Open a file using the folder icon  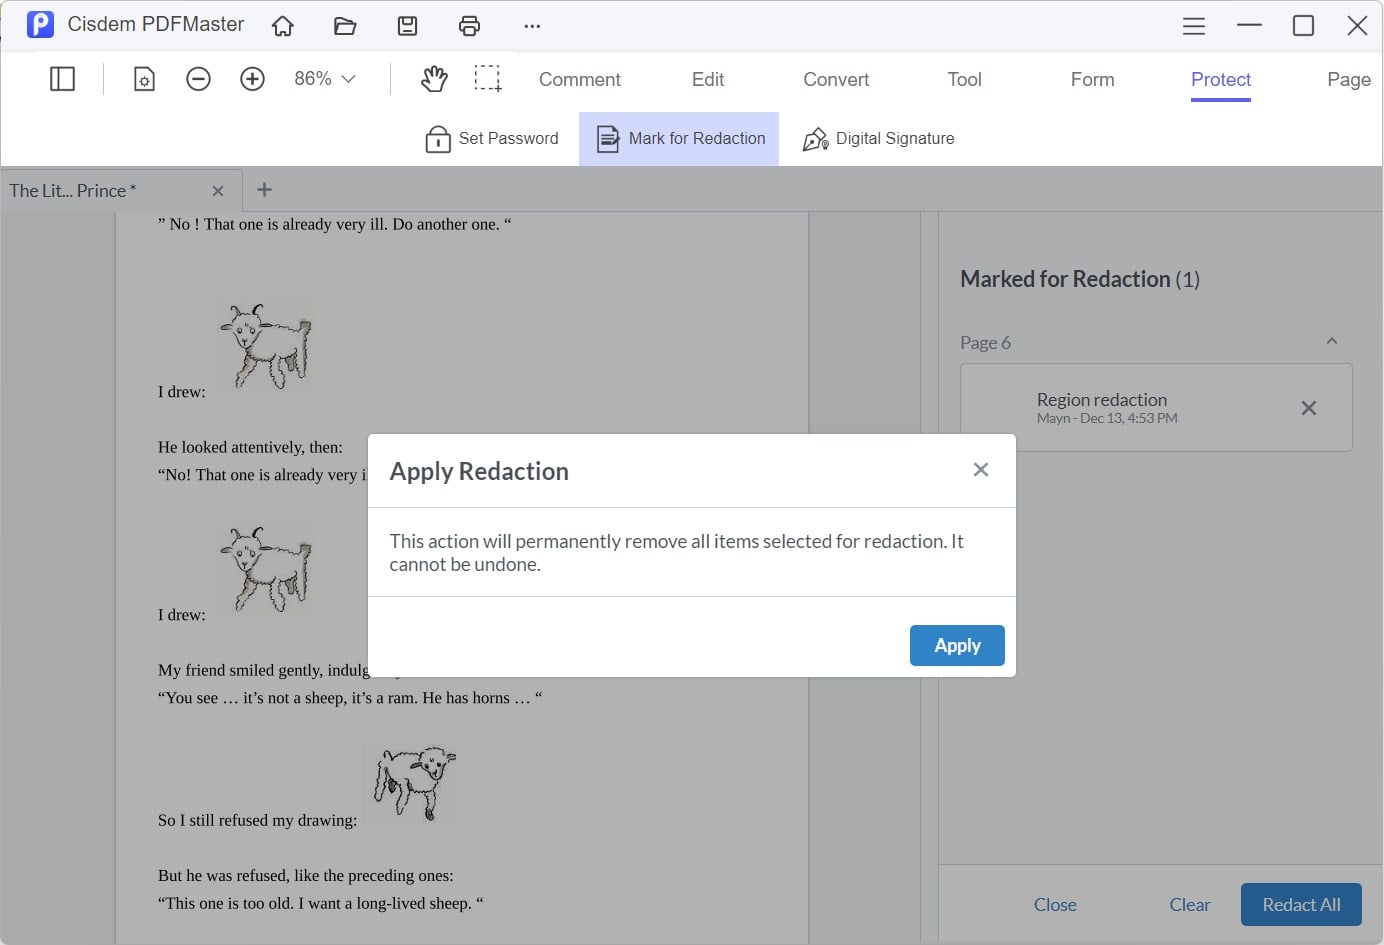point(344,26)
